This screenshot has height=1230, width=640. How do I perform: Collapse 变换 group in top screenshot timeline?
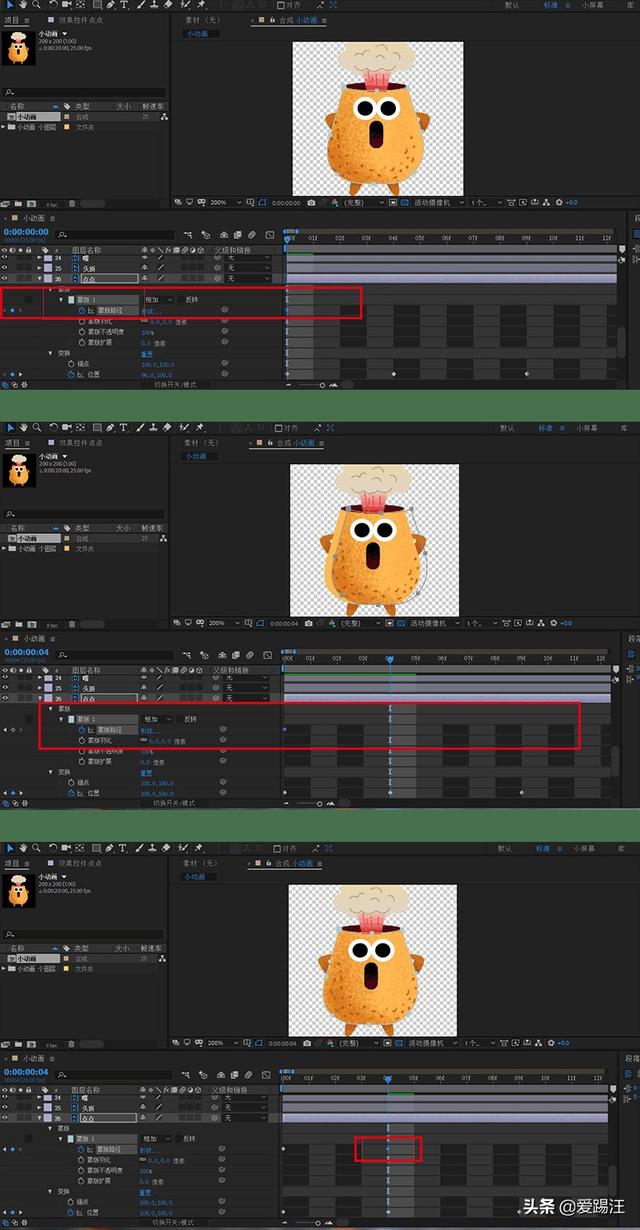[50, 353]
